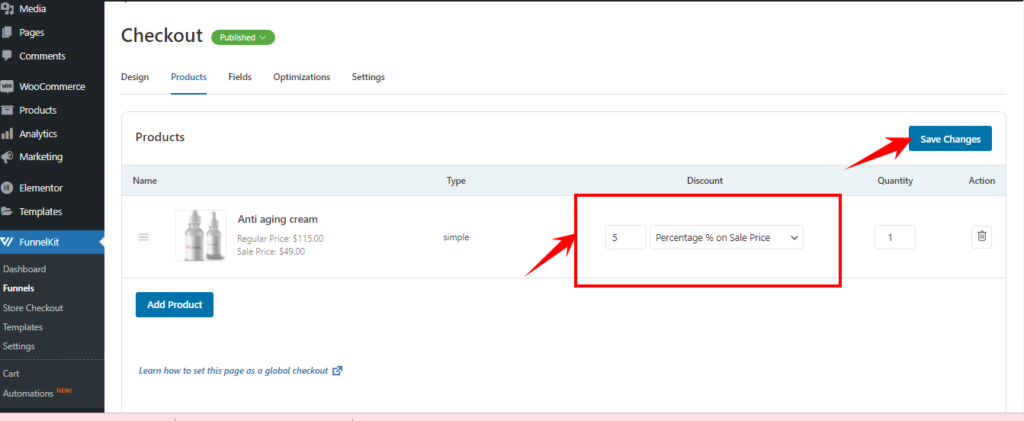Click the Analytics bar chart icon

[7, 134]
